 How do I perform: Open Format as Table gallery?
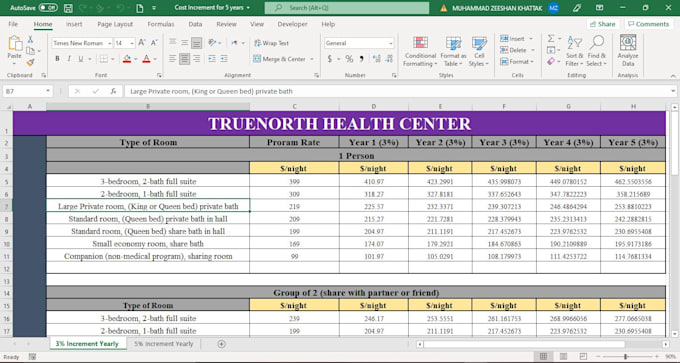pyautogui.click(x=453, y=51)
